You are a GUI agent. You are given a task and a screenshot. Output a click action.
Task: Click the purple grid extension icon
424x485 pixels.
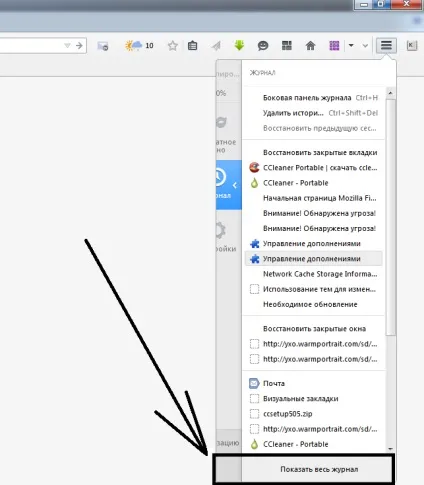(x=334, y=45)
